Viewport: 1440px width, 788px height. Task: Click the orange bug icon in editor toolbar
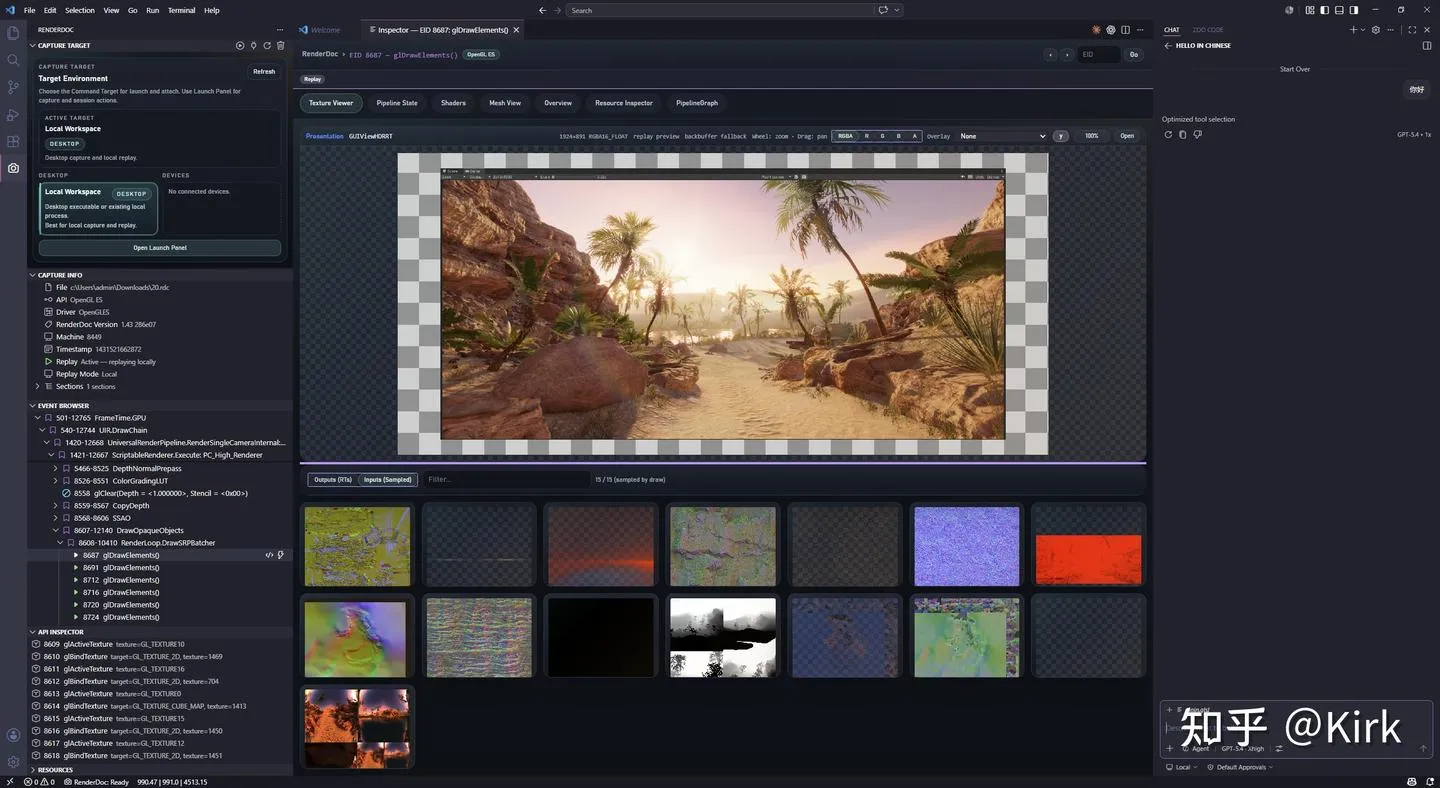click(x=1097, y=30)
